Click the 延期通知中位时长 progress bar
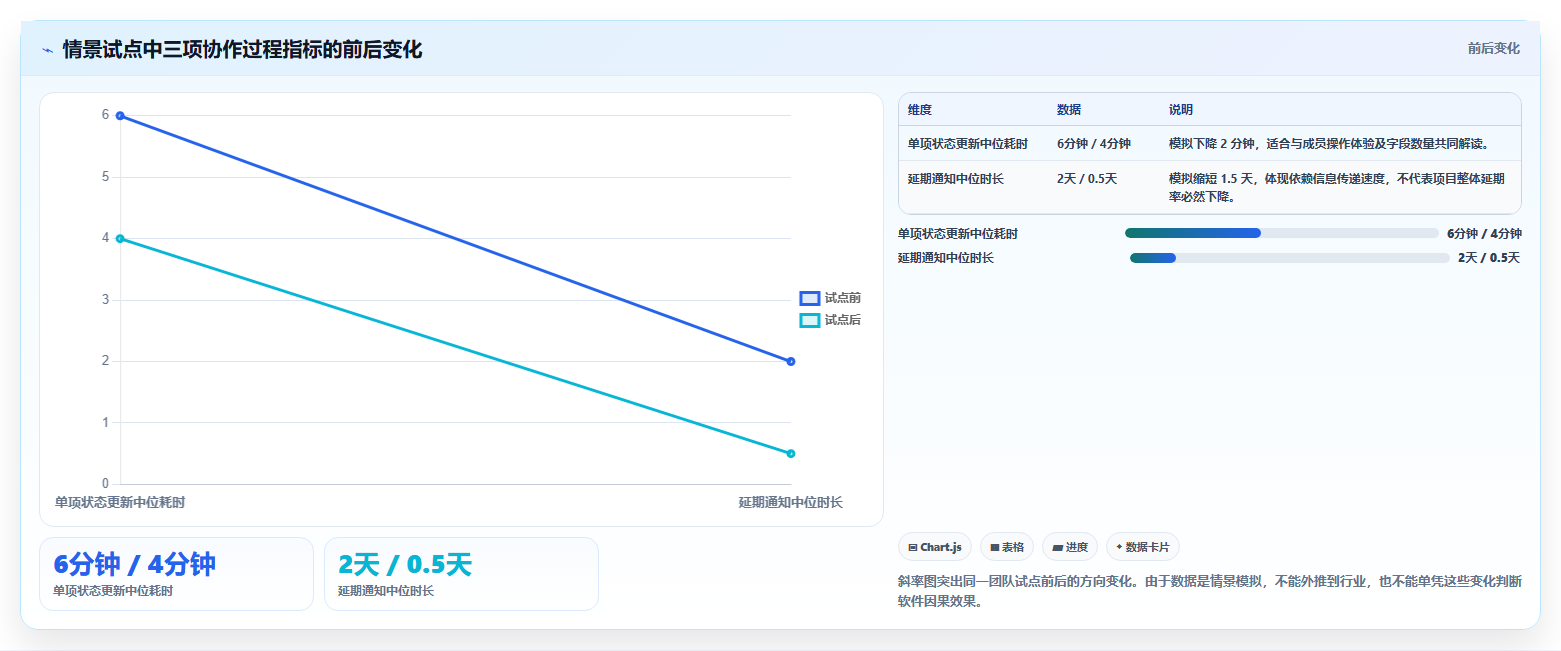1561x651 pixels. coord(1290,258)
